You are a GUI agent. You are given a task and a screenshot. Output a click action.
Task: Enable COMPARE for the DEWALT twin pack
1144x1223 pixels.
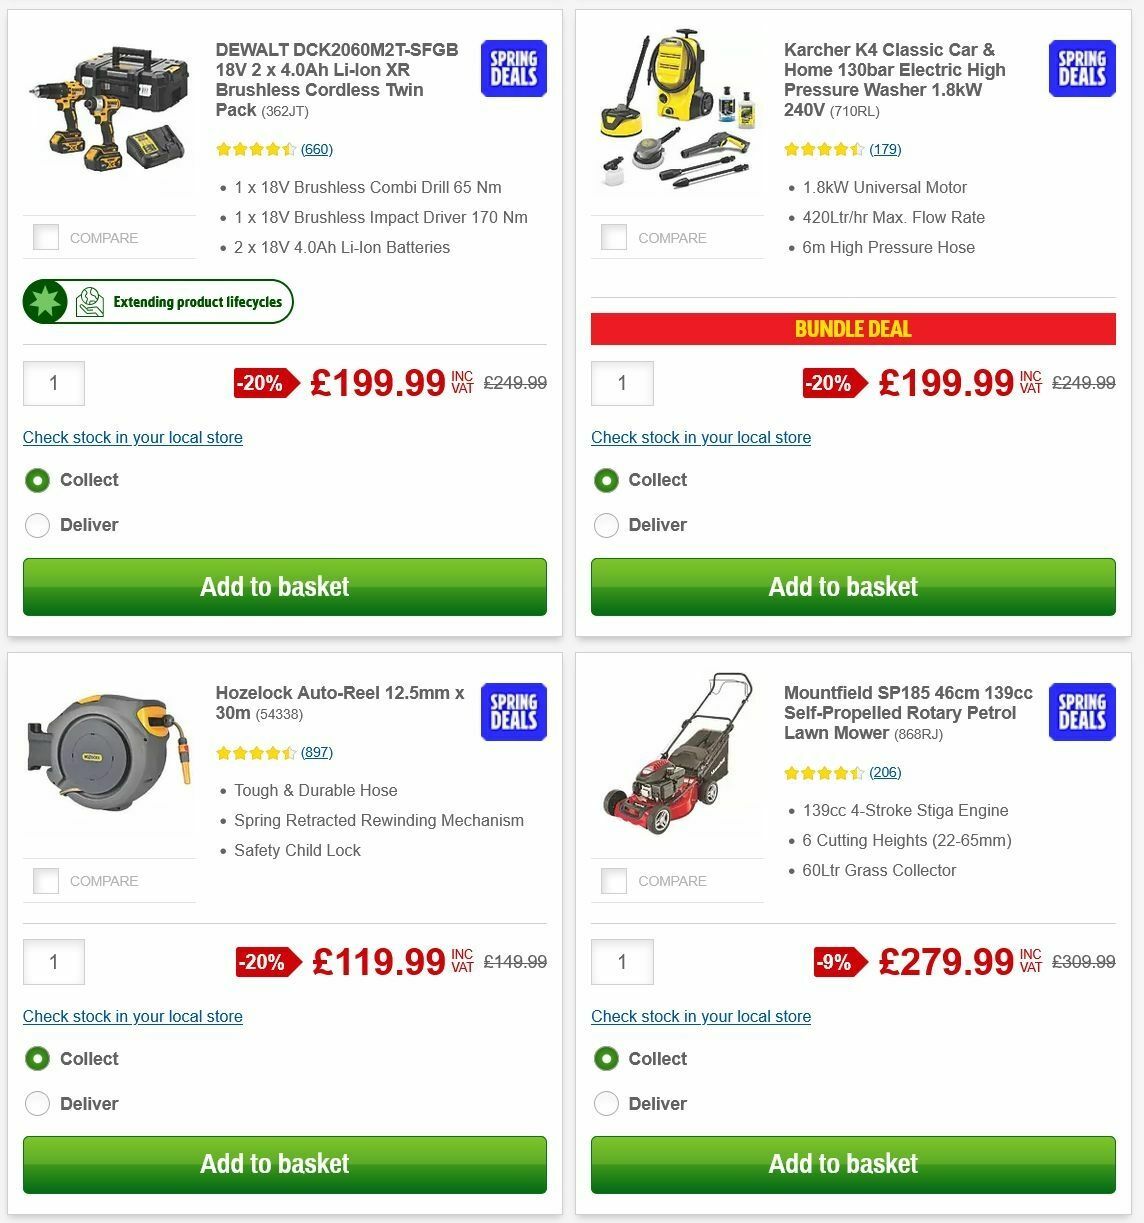click(x=46, y=237)
